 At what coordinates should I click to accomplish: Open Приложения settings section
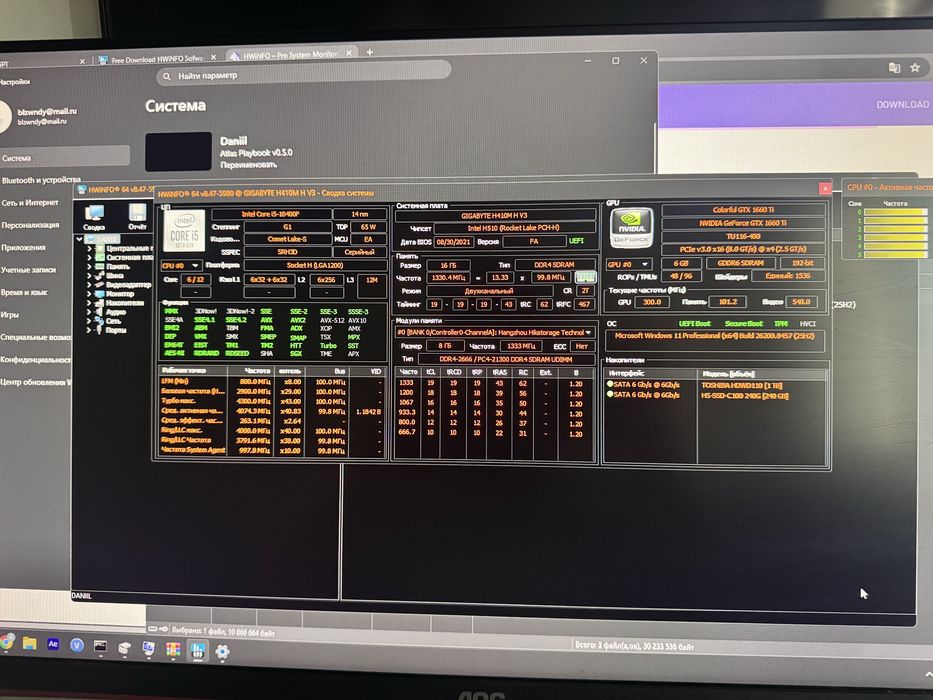point(23,247)
